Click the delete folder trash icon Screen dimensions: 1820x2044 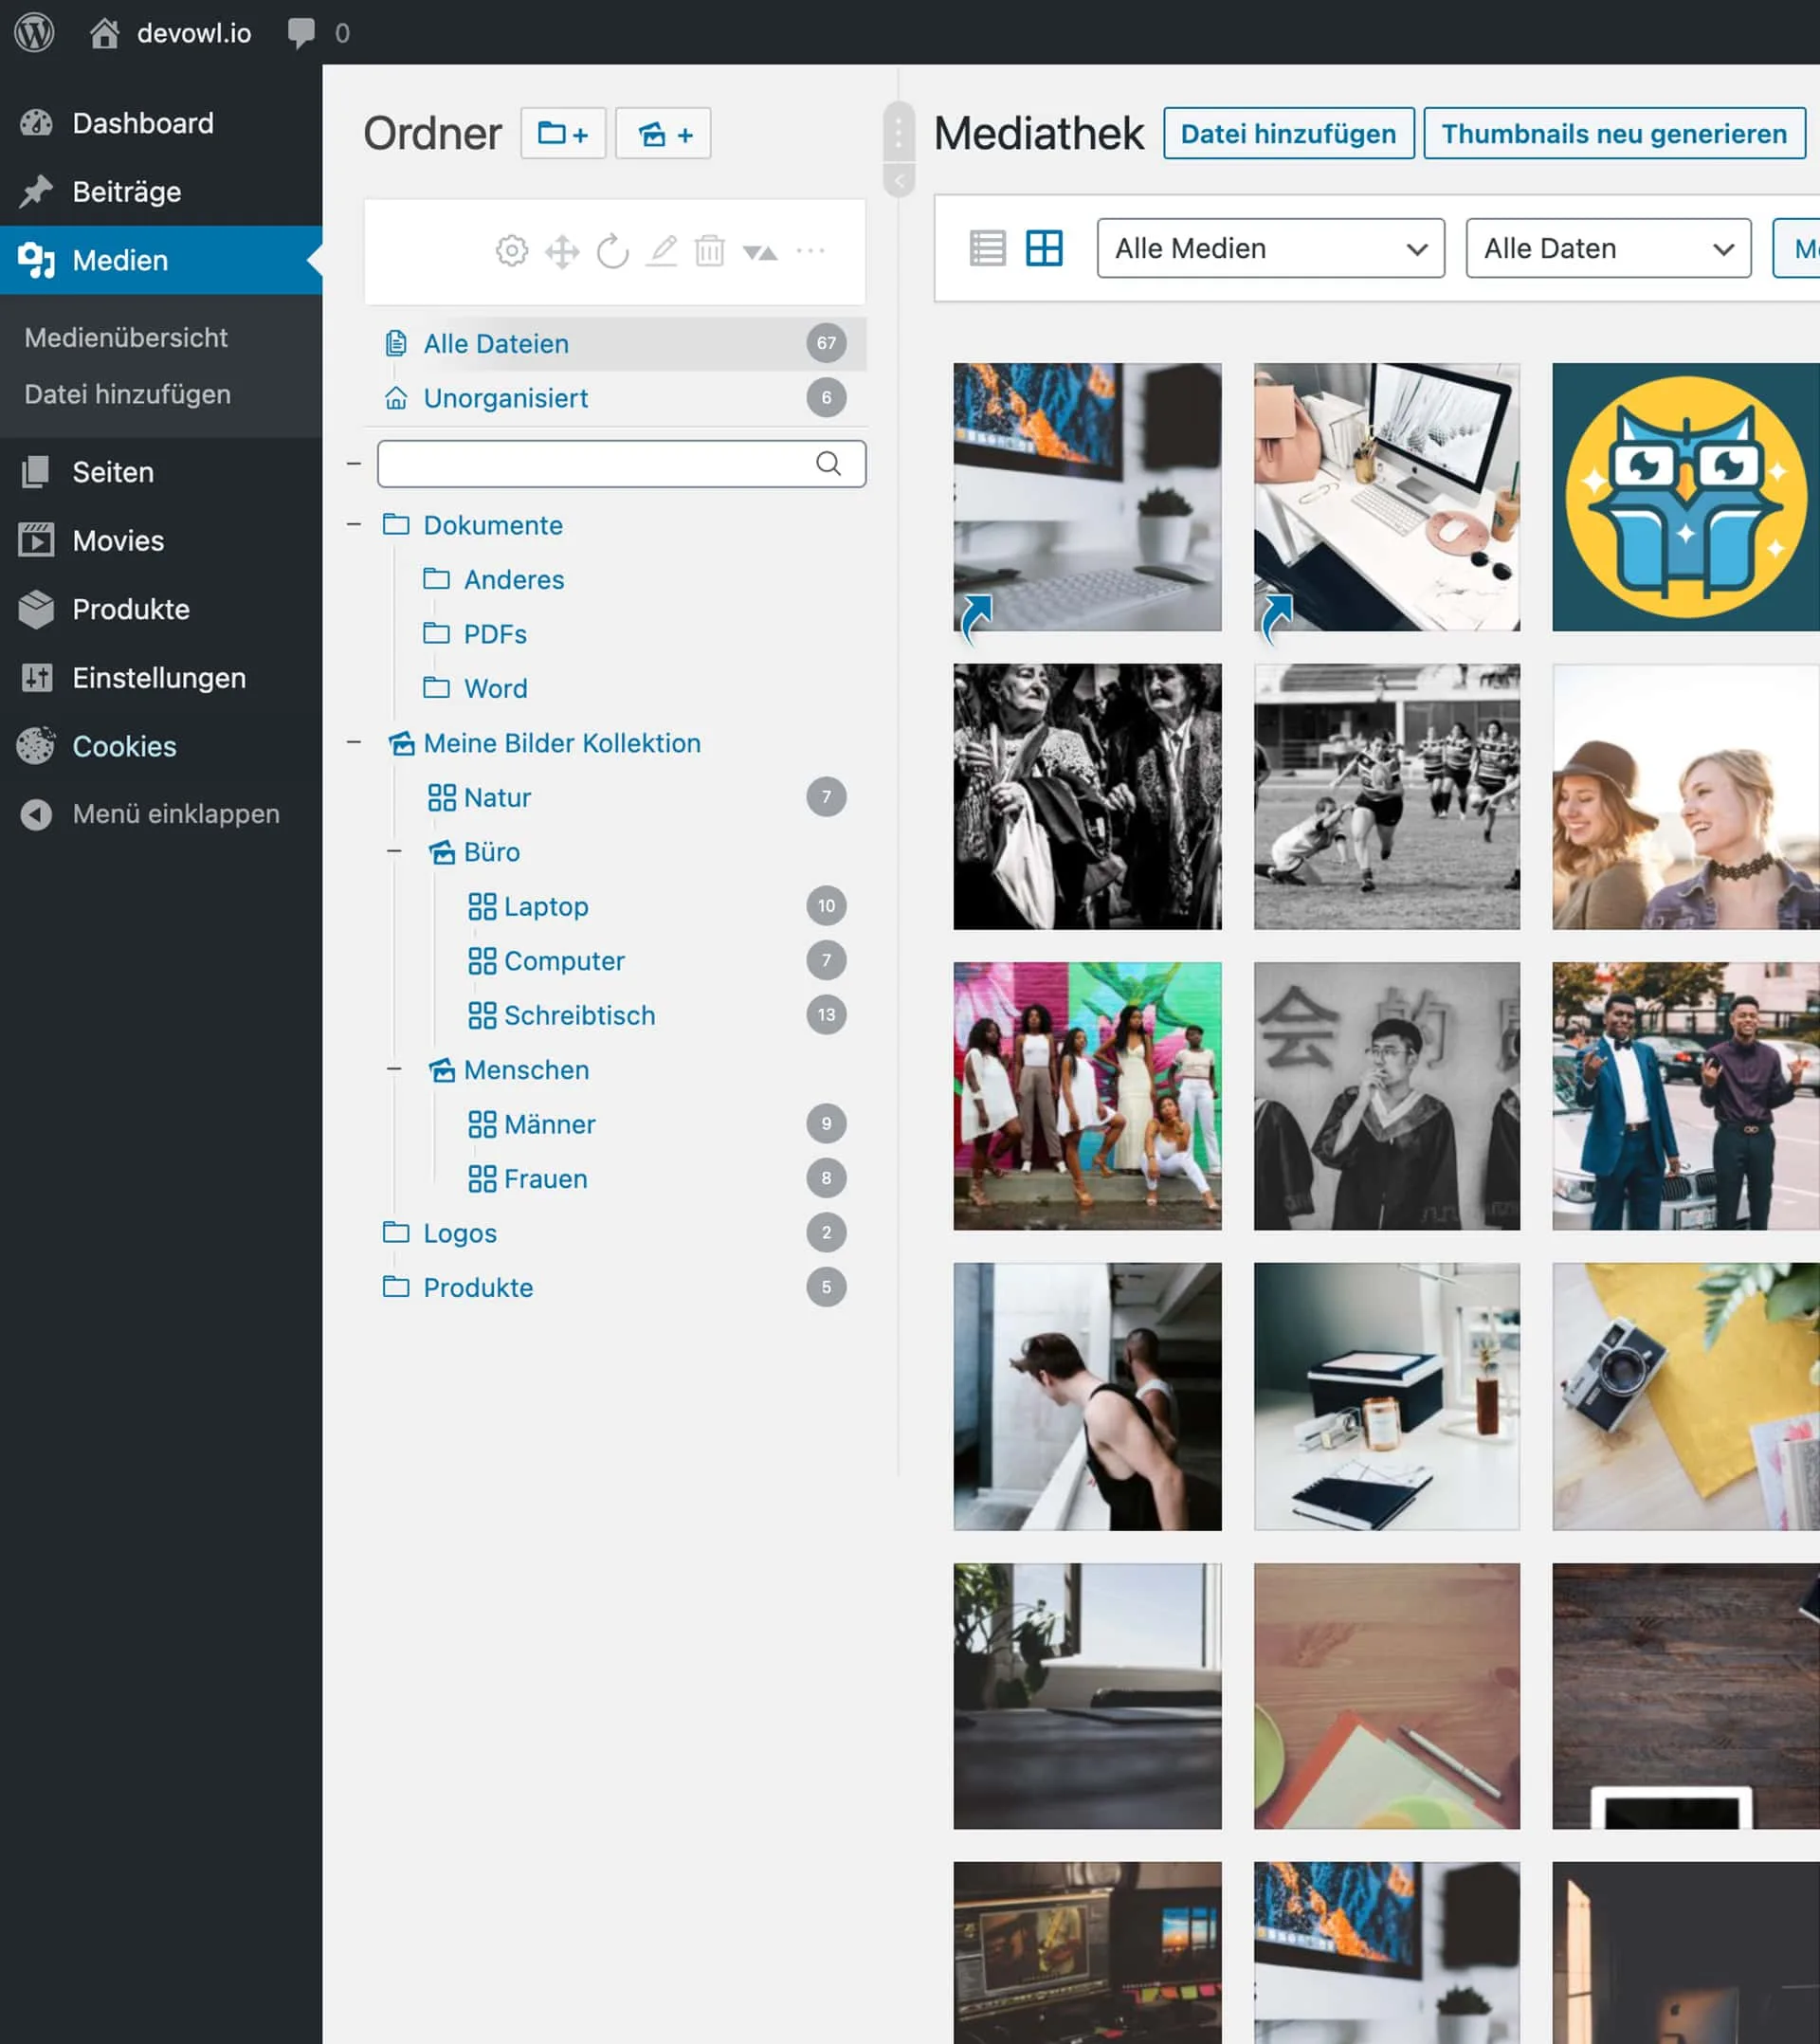point(710,251)
